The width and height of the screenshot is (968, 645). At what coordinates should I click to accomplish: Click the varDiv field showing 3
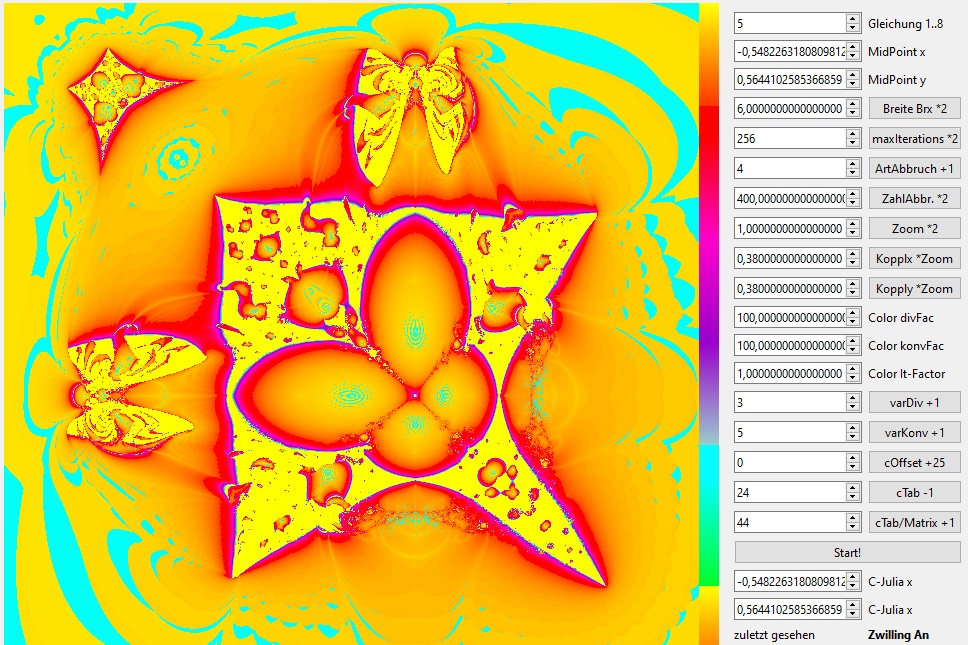pos(790,402)
